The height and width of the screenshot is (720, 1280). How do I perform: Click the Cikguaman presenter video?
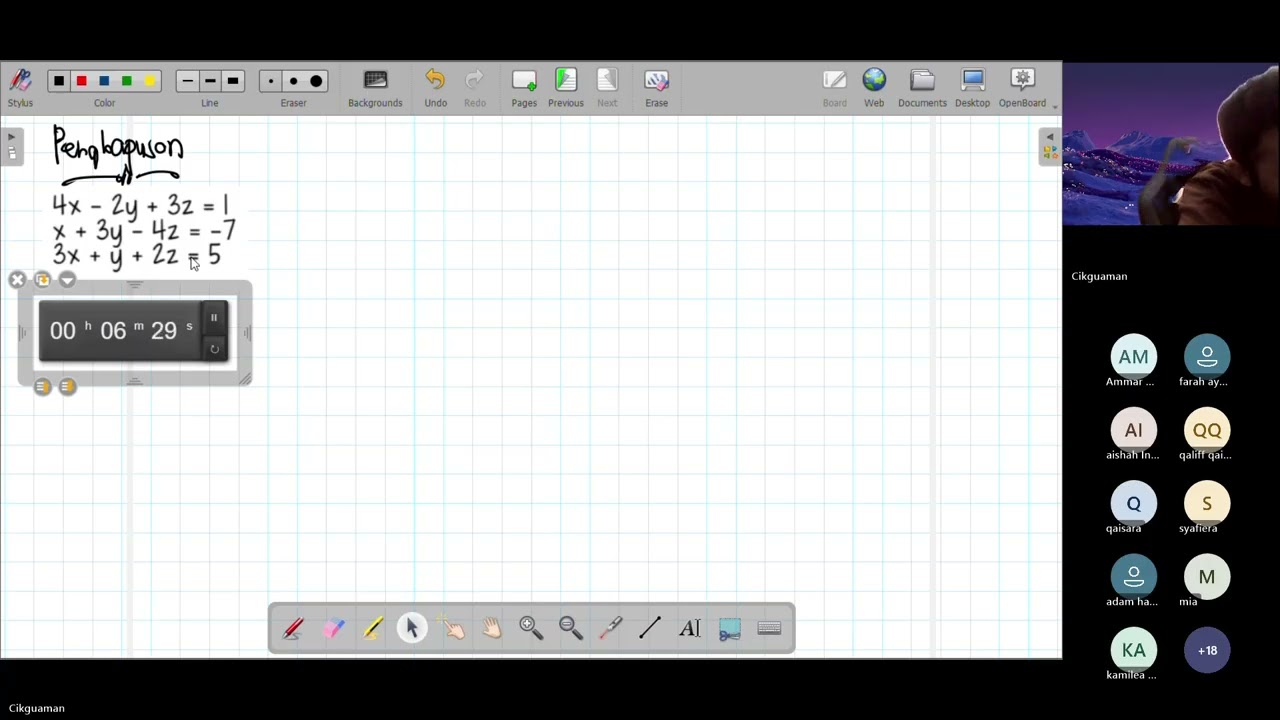tap(1171, 145)
